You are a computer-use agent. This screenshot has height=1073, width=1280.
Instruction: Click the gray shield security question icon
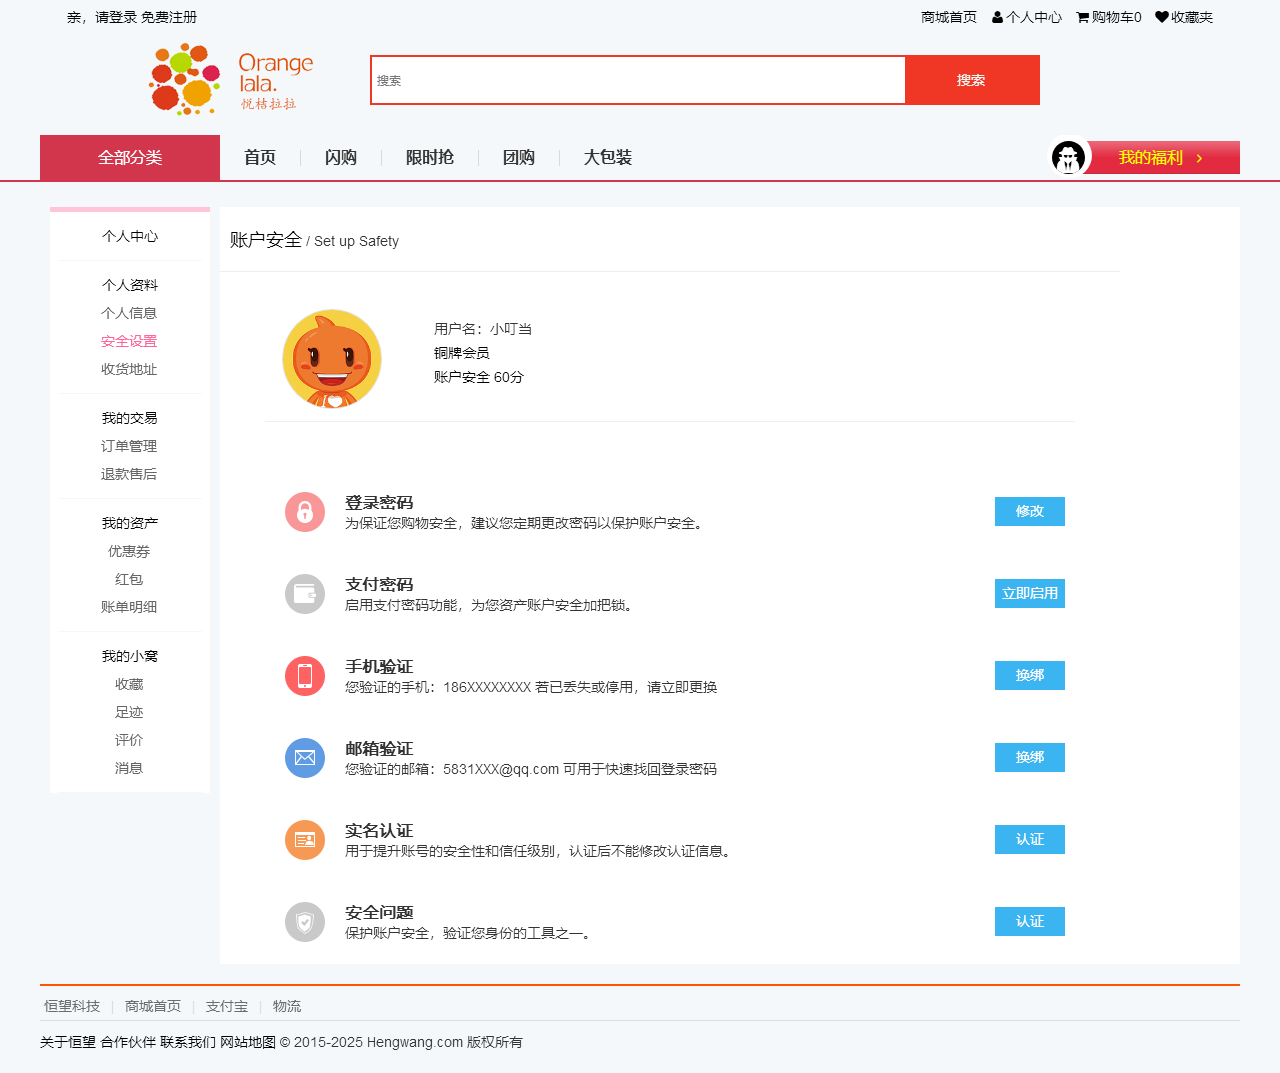305,922
